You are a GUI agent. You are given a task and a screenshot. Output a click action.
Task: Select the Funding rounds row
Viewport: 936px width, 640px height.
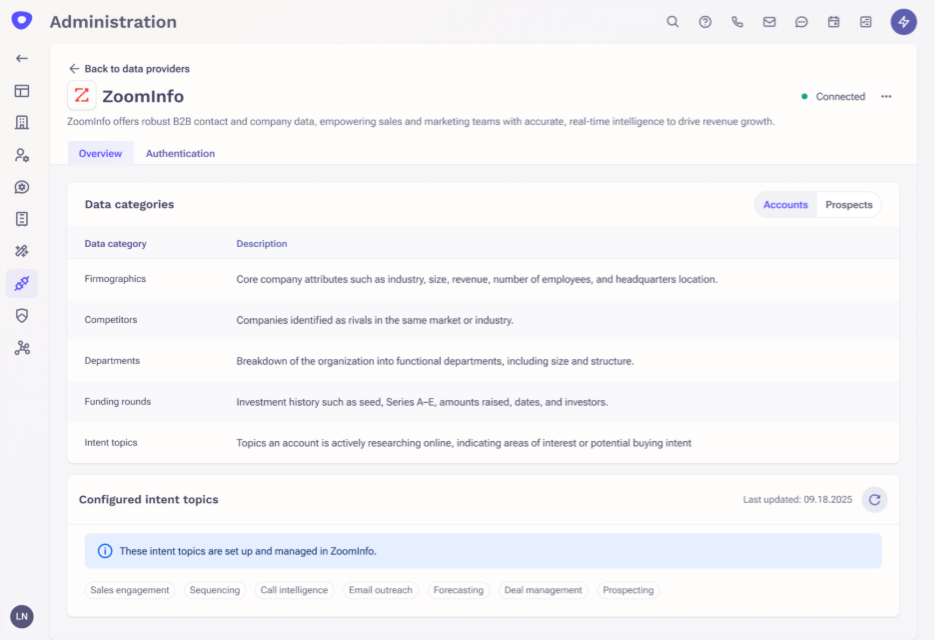483,402
